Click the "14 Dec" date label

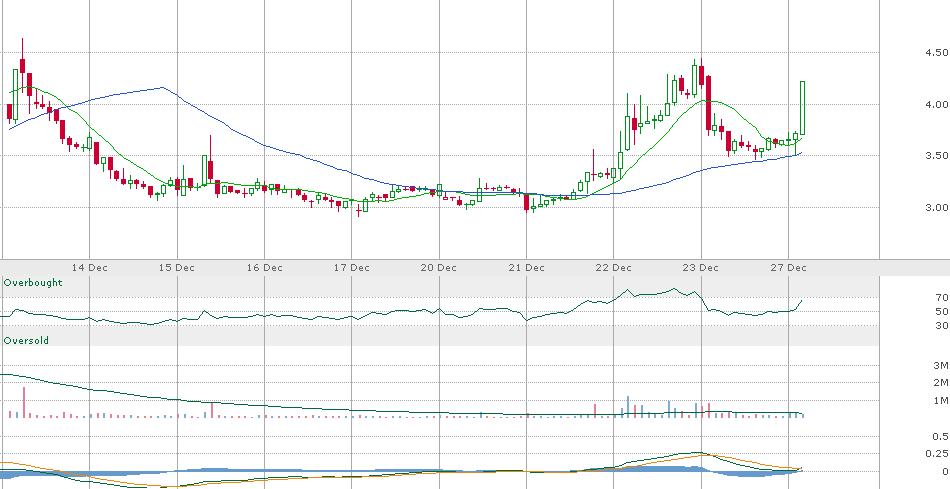(89, 267)
